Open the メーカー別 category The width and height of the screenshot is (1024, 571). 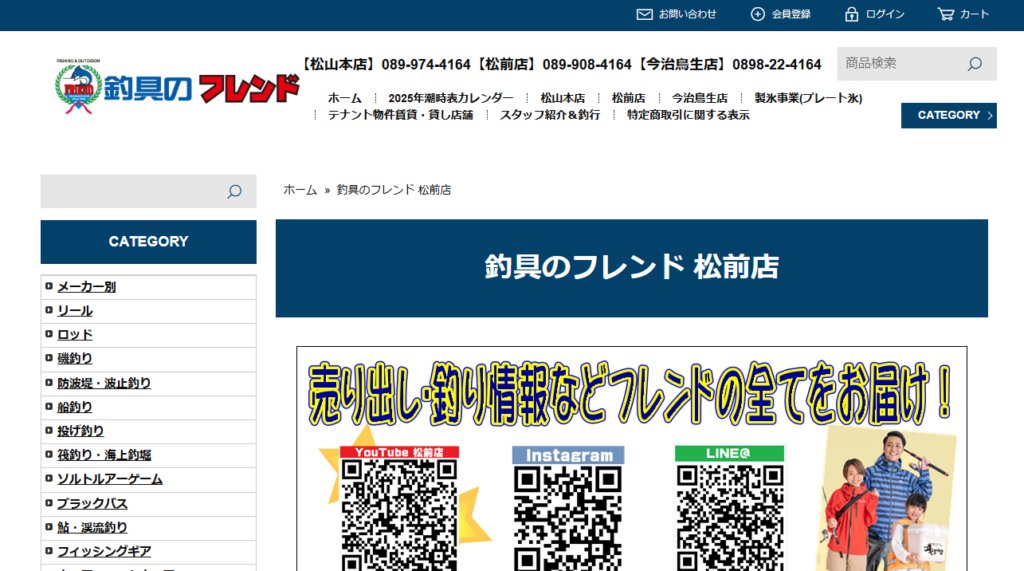86,287
